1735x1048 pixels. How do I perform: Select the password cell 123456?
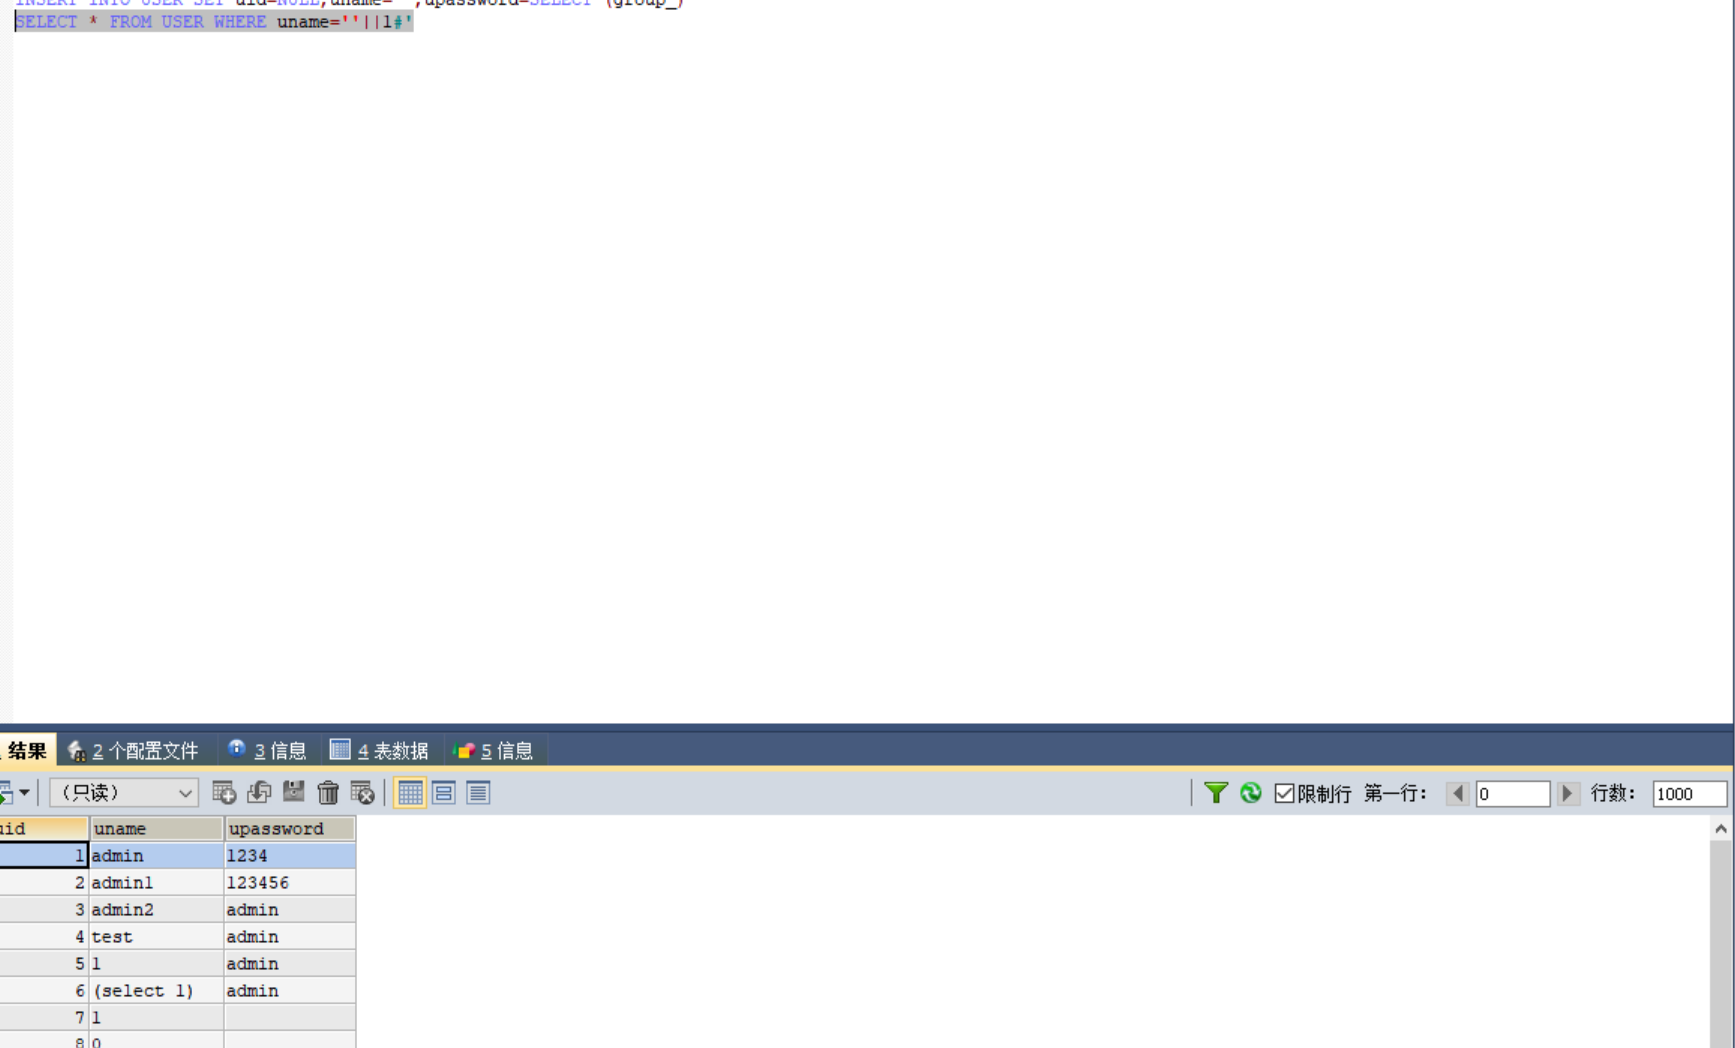[290, 883]
